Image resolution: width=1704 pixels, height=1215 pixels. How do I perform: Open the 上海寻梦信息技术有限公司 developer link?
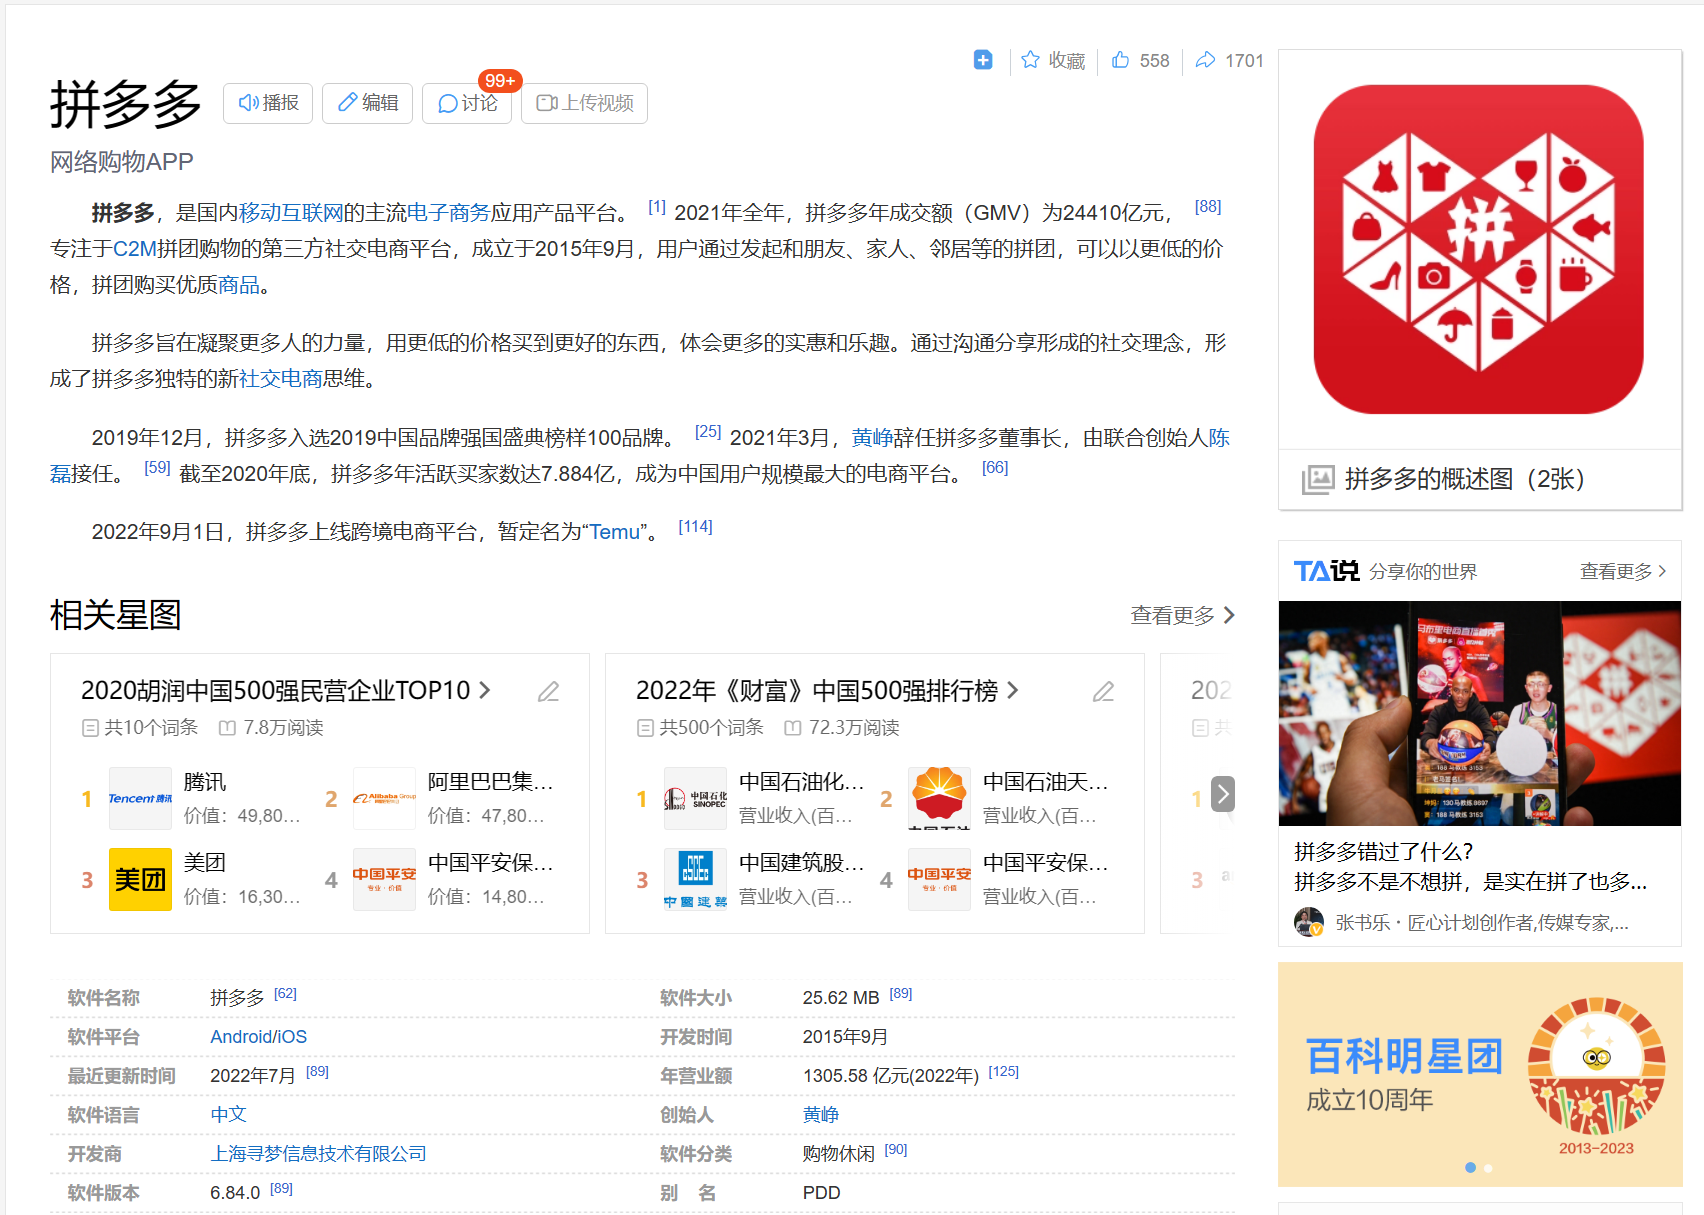click(x=318, y=1154)
